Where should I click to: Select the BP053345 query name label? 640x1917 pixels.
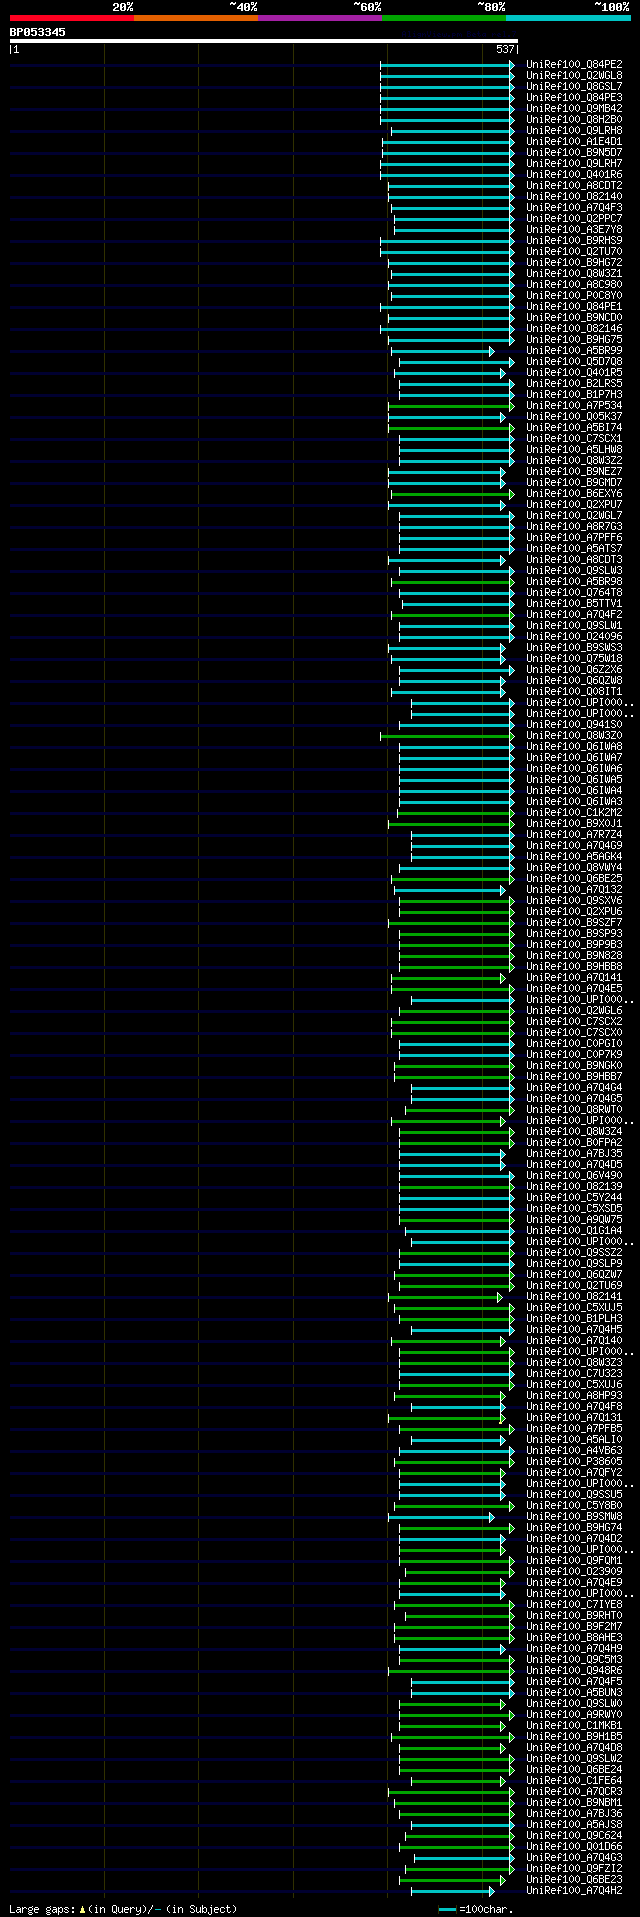[38, 32]
